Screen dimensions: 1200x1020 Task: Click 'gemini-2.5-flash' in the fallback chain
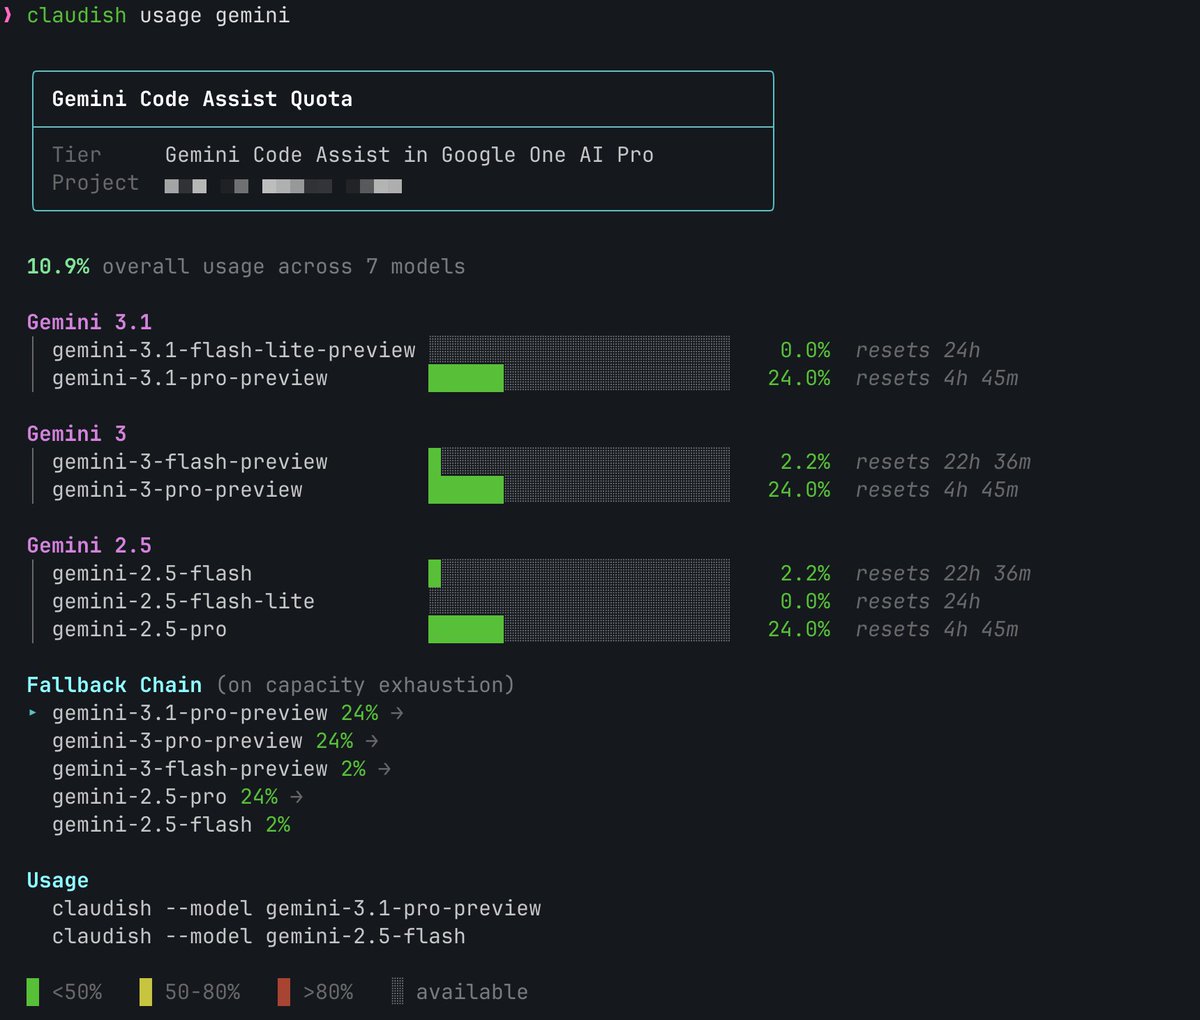(x=152, y=825)
